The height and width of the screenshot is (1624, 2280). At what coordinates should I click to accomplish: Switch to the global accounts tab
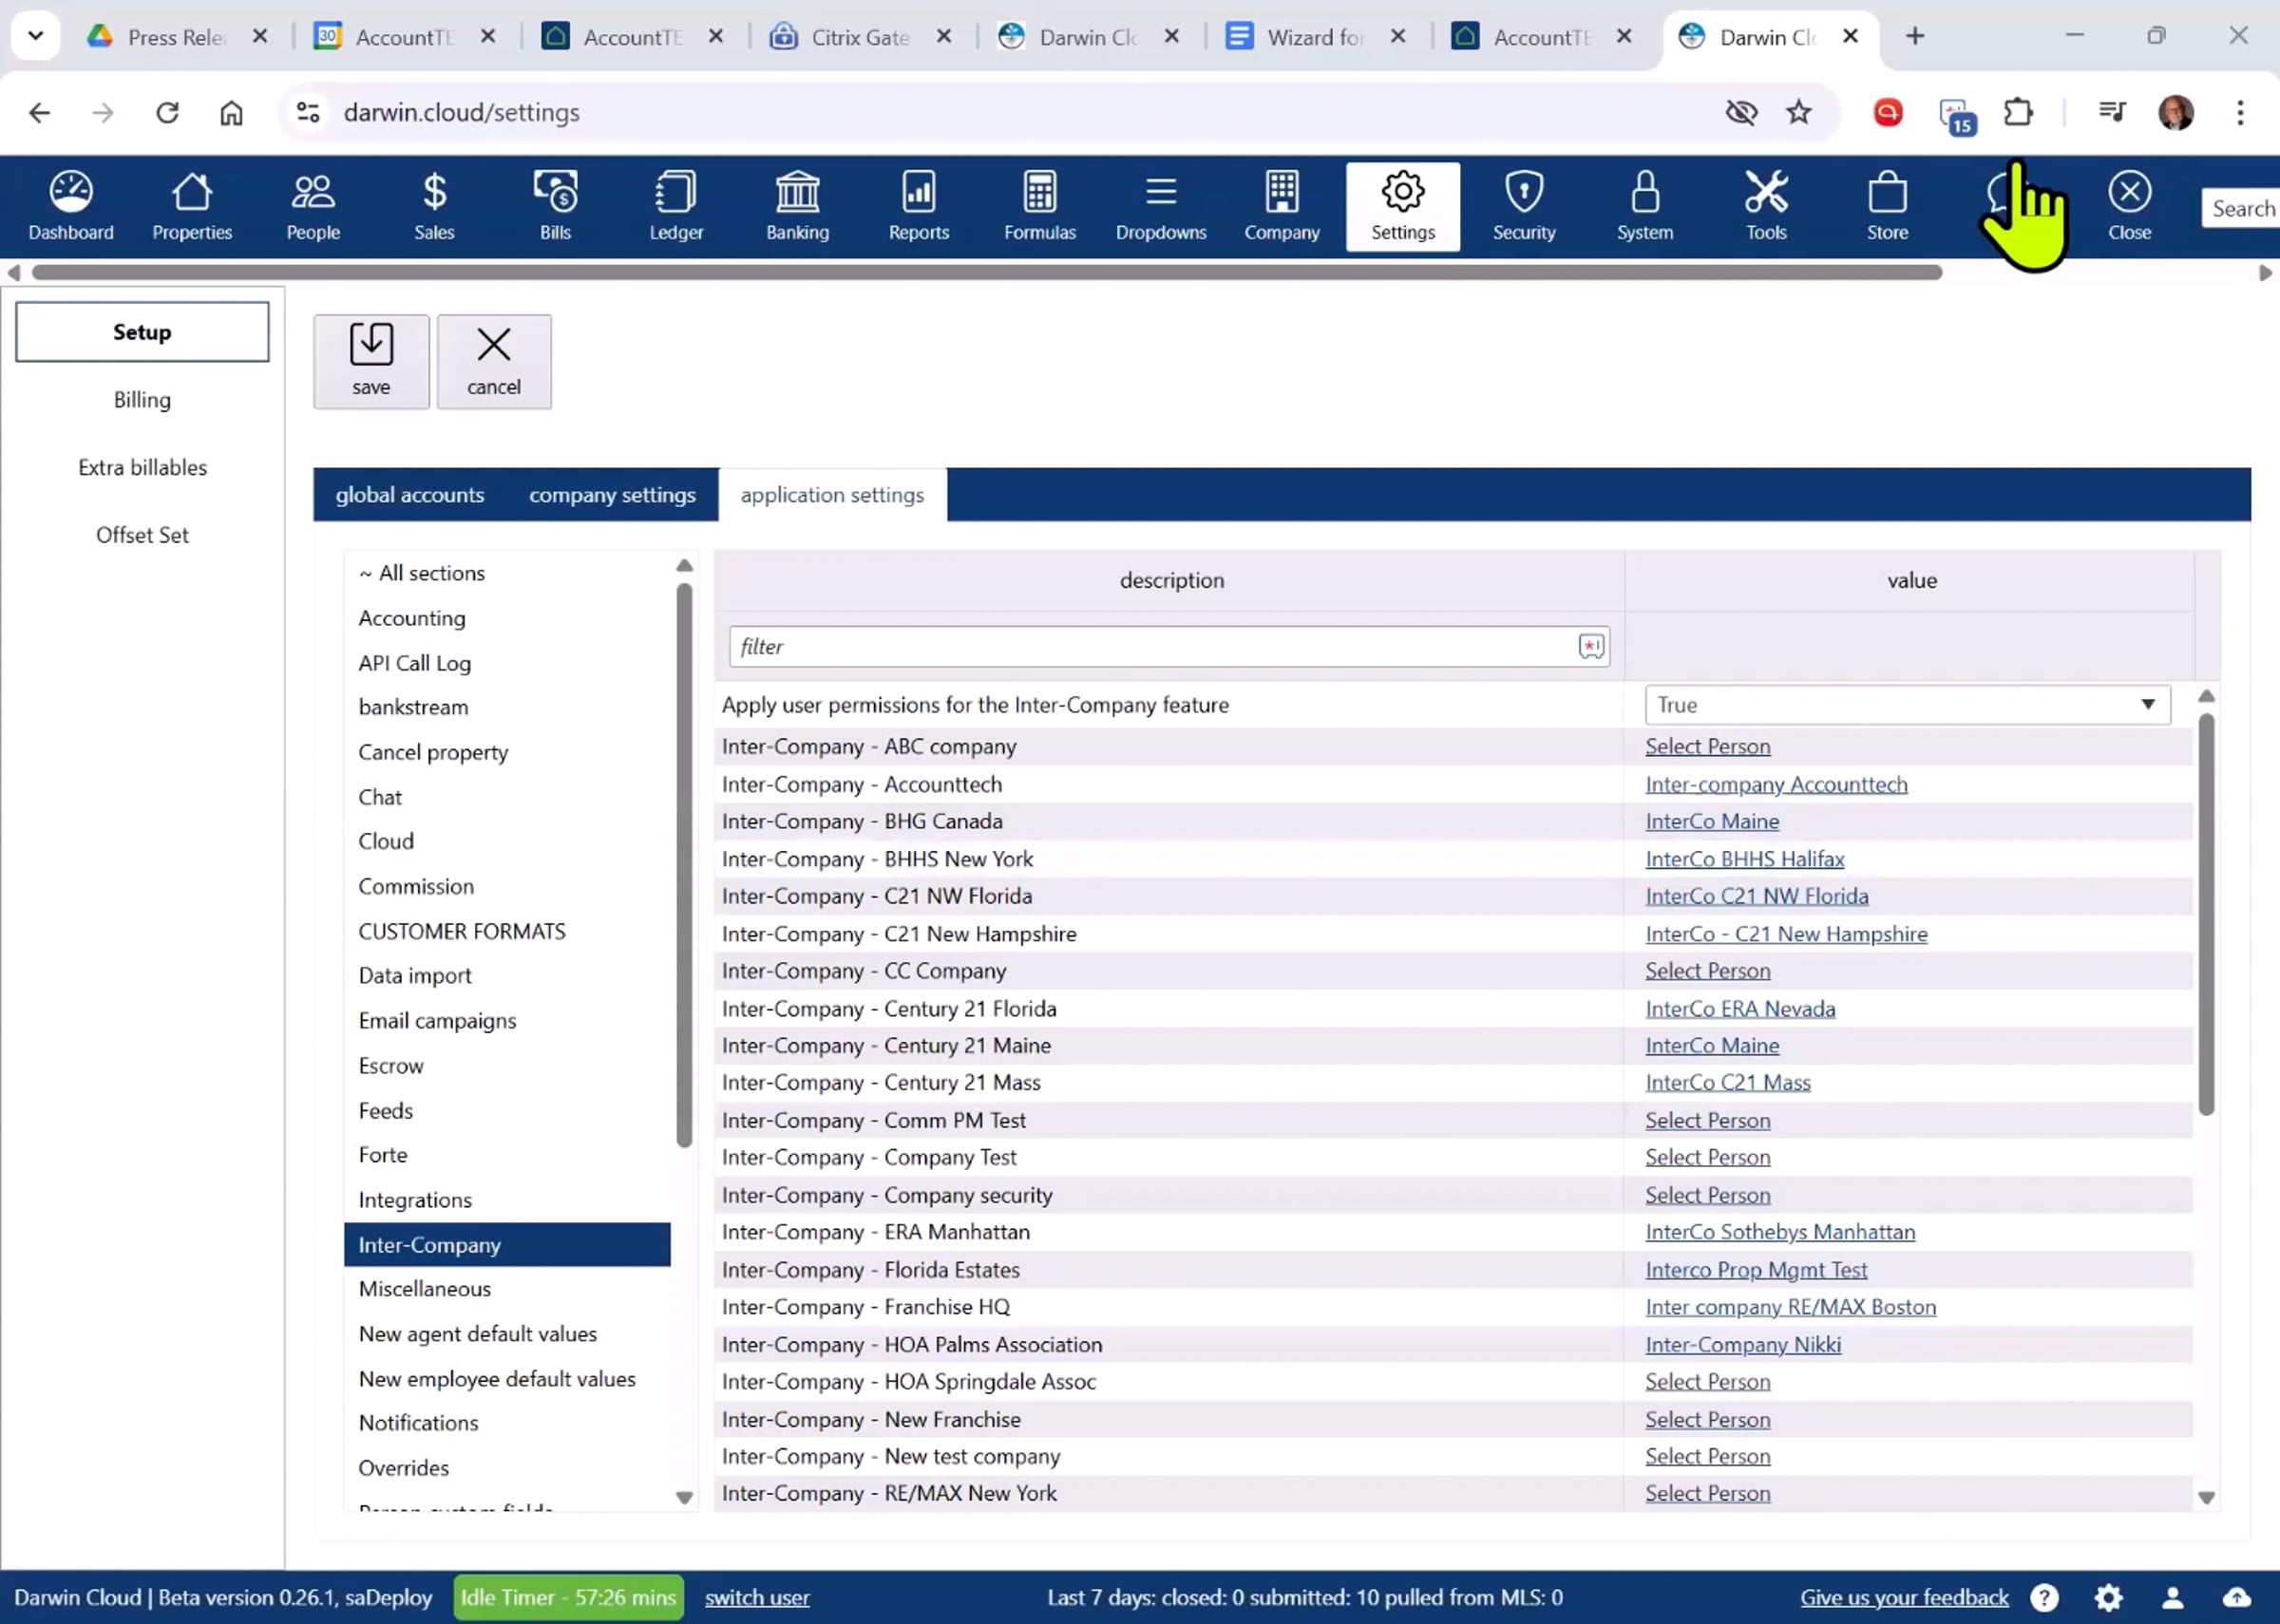pos(410,494)
